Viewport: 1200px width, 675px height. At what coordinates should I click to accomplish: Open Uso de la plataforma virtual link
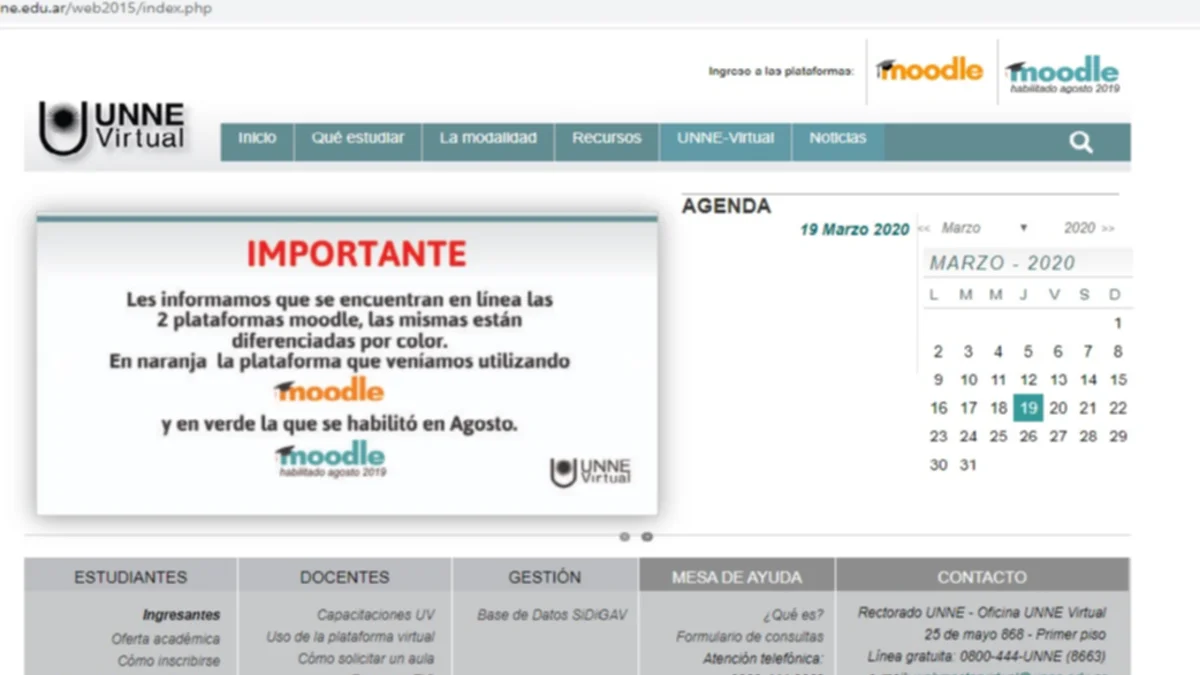click(351, 637)
